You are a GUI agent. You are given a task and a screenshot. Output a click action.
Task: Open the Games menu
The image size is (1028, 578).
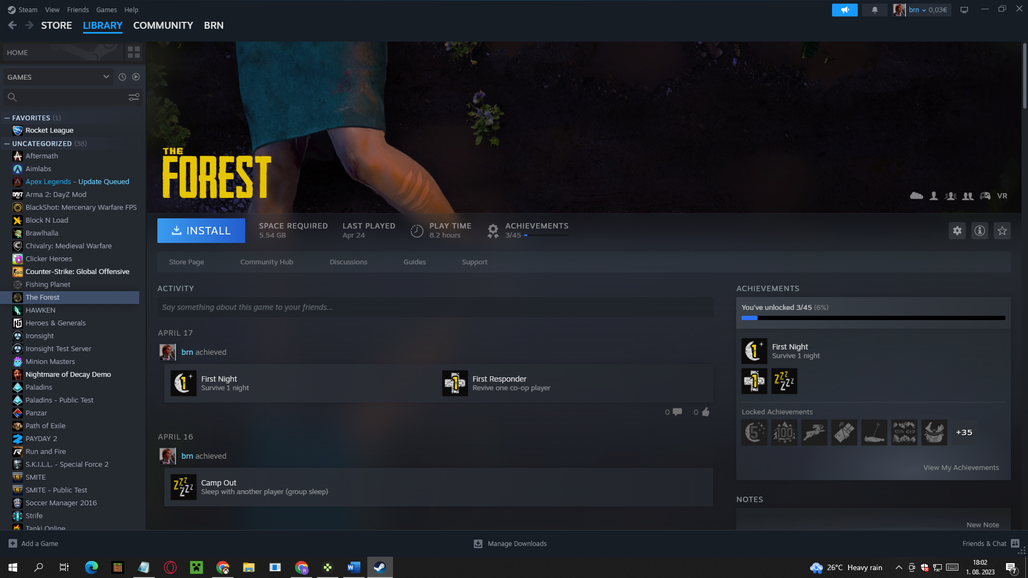coord(106,10)
